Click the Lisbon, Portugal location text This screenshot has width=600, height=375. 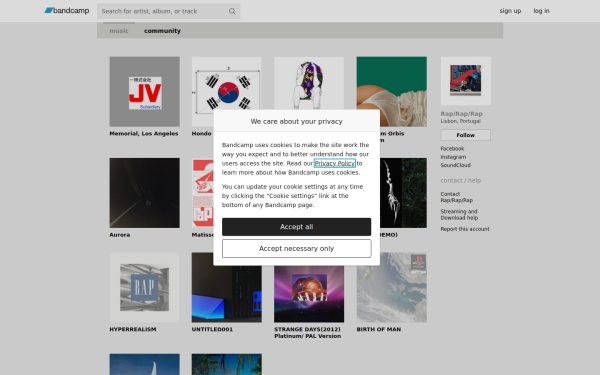pos(460,121)
